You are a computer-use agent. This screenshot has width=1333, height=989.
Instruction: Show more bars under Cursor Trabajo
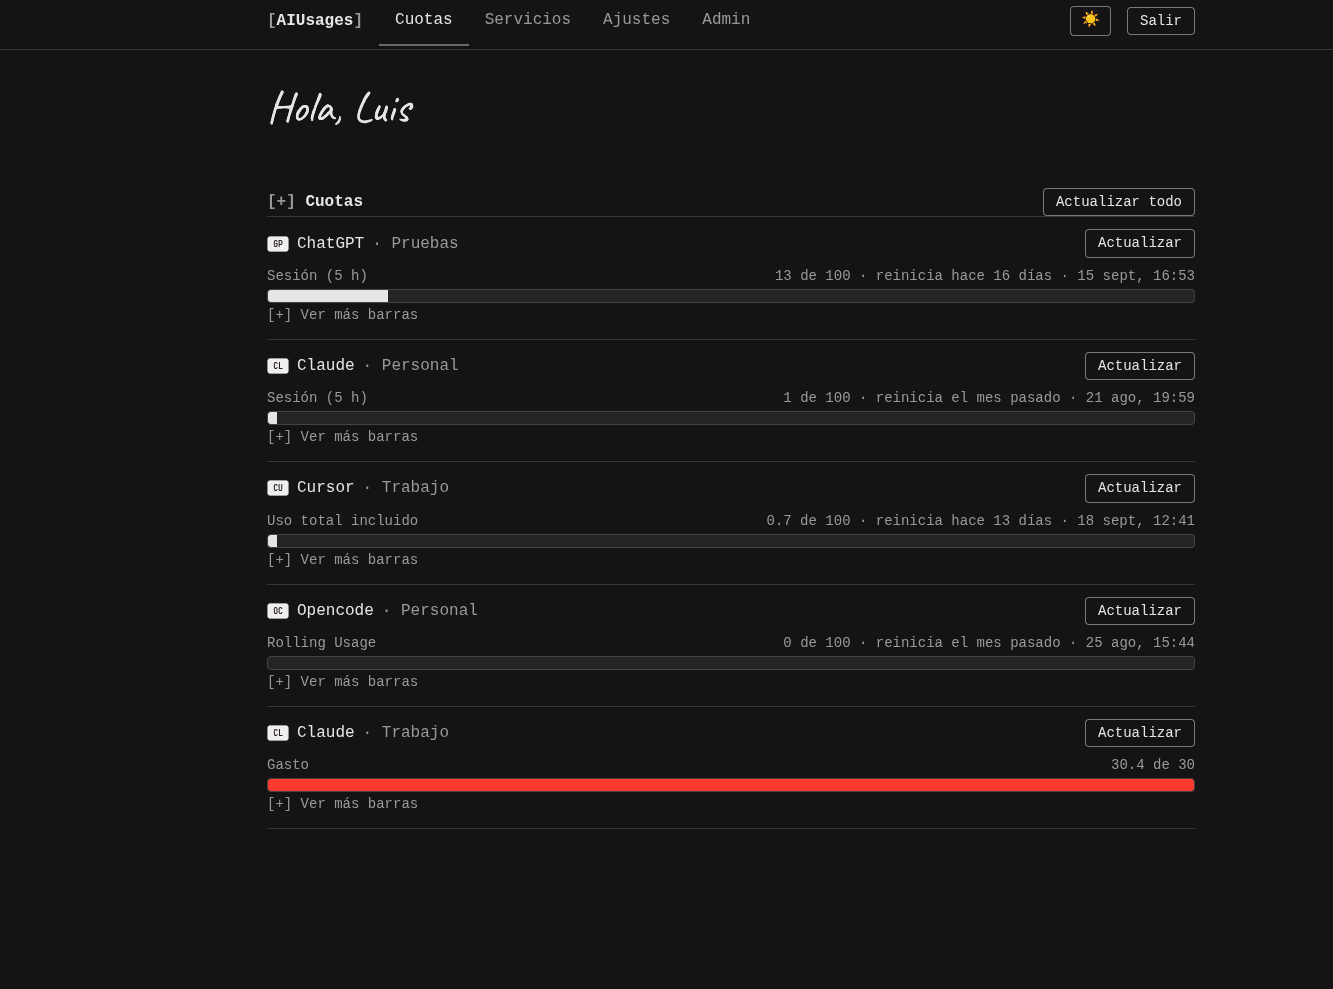coord(343,560)
